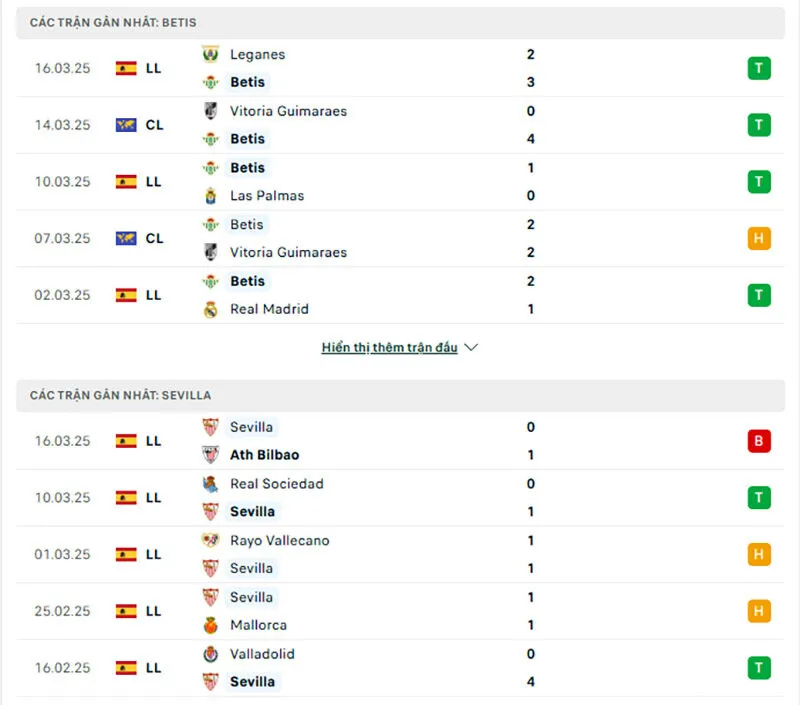
Task: Toggle the green T result badge for Leganes match
Action: 759,68
